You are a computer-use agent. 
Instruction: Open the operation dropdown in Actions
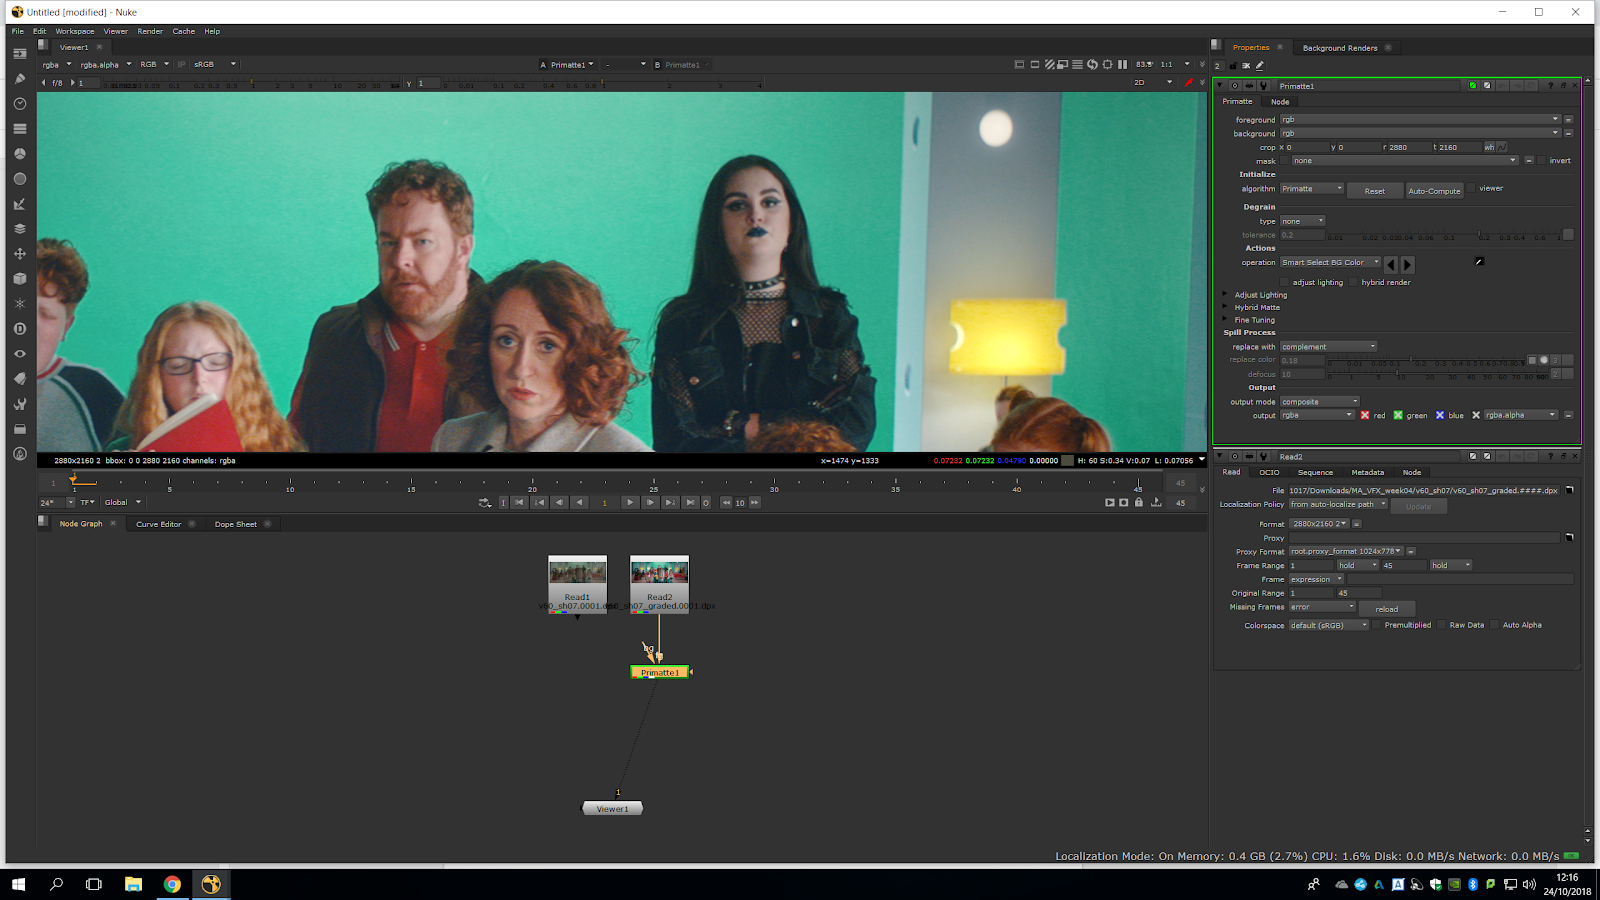pyautogui.click(x=1330, y=263)
